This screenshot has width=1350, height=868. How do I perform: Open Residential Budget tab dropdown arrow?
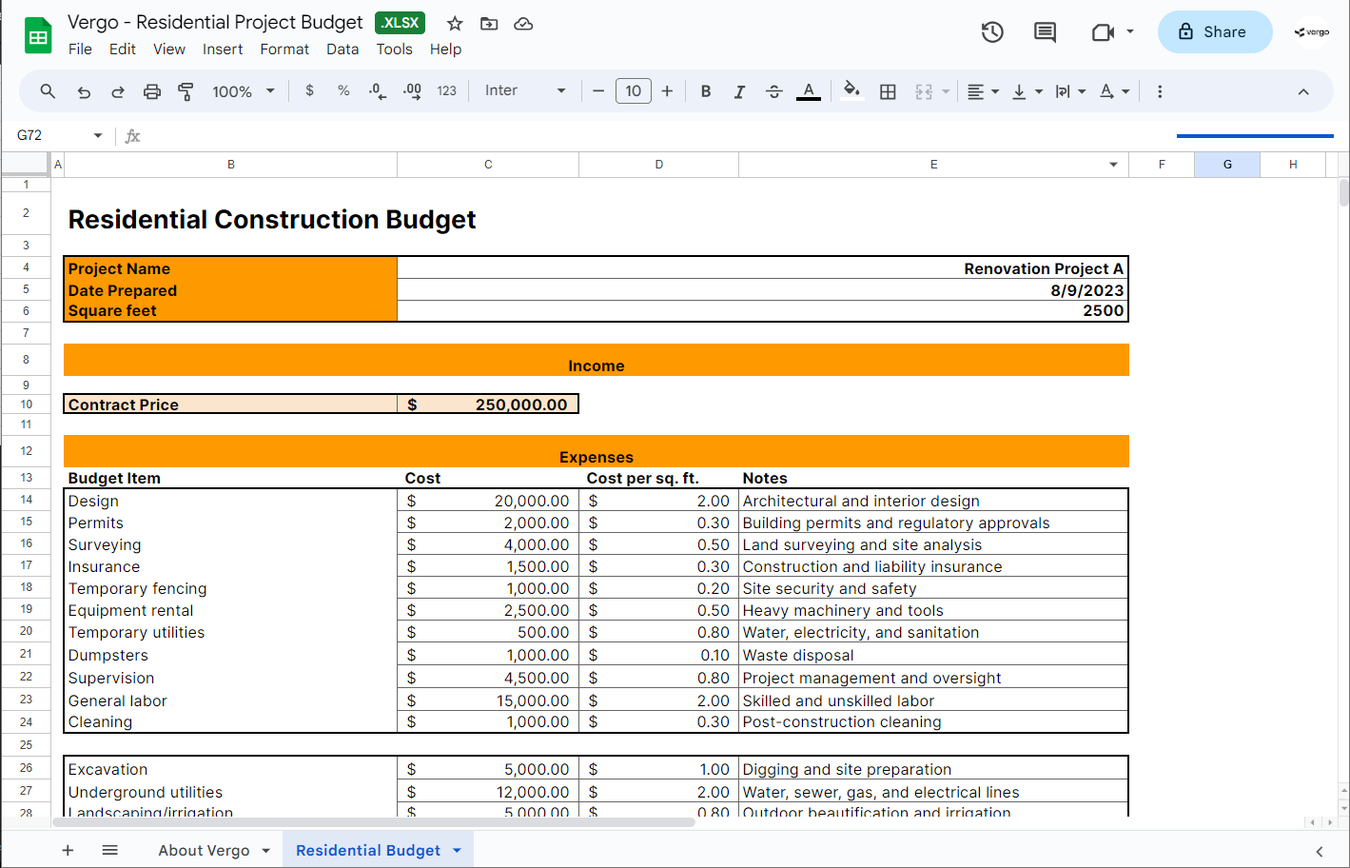(x=457, y=850)
